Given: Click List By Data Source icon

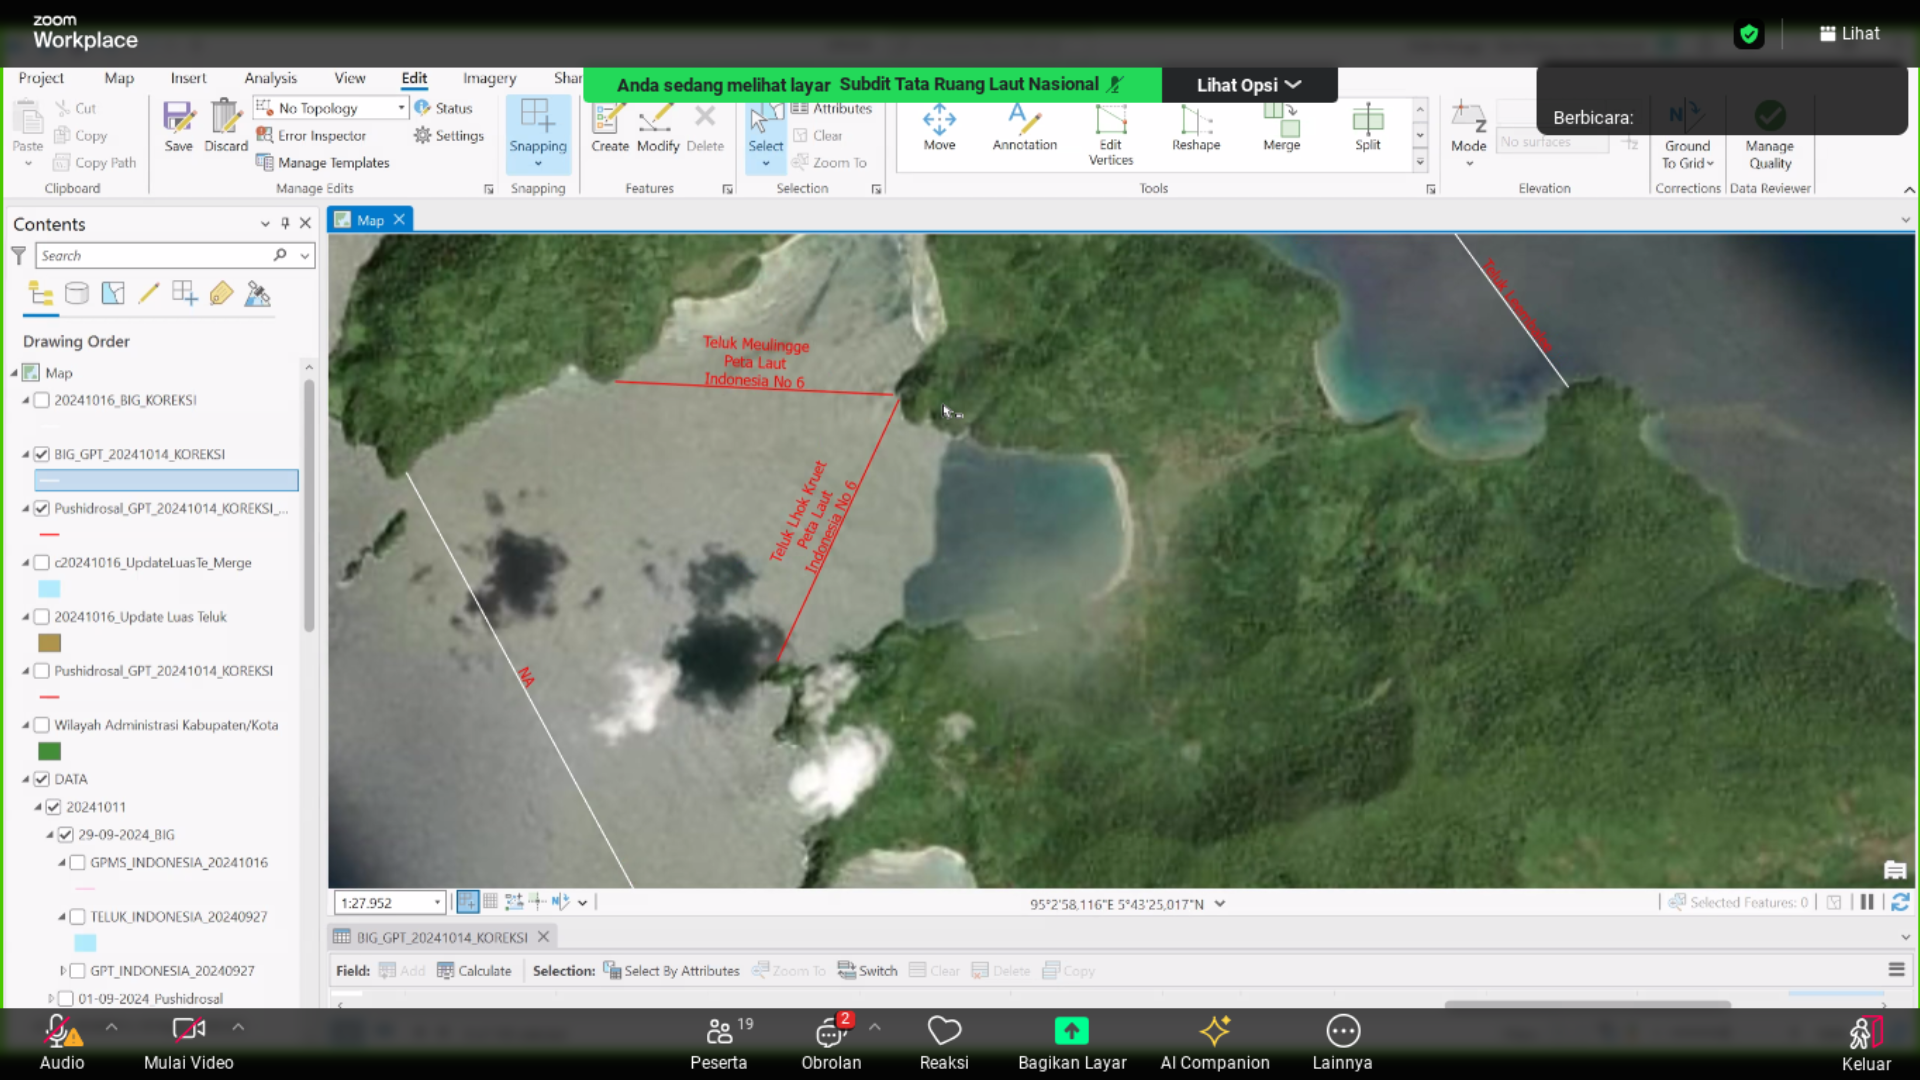Looking at the screenshot, I should [77, 293].
